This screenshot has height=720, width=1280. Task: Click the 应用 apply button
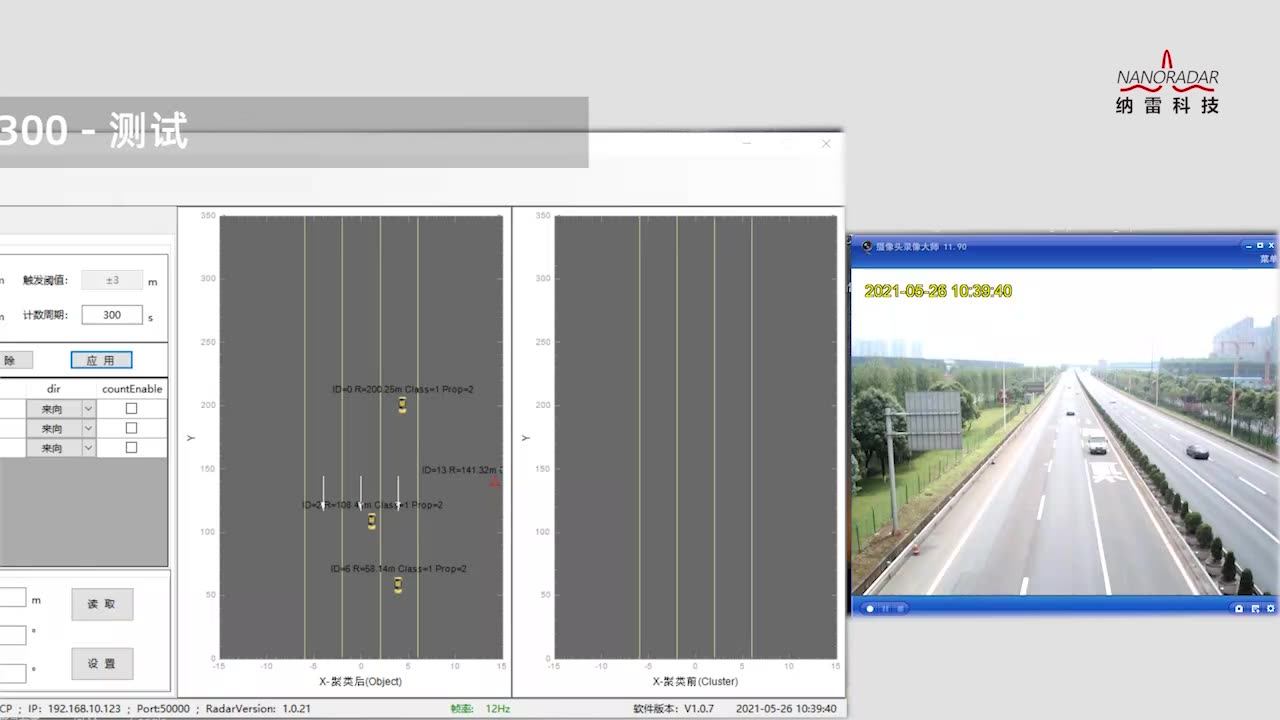tap(101, 360)
